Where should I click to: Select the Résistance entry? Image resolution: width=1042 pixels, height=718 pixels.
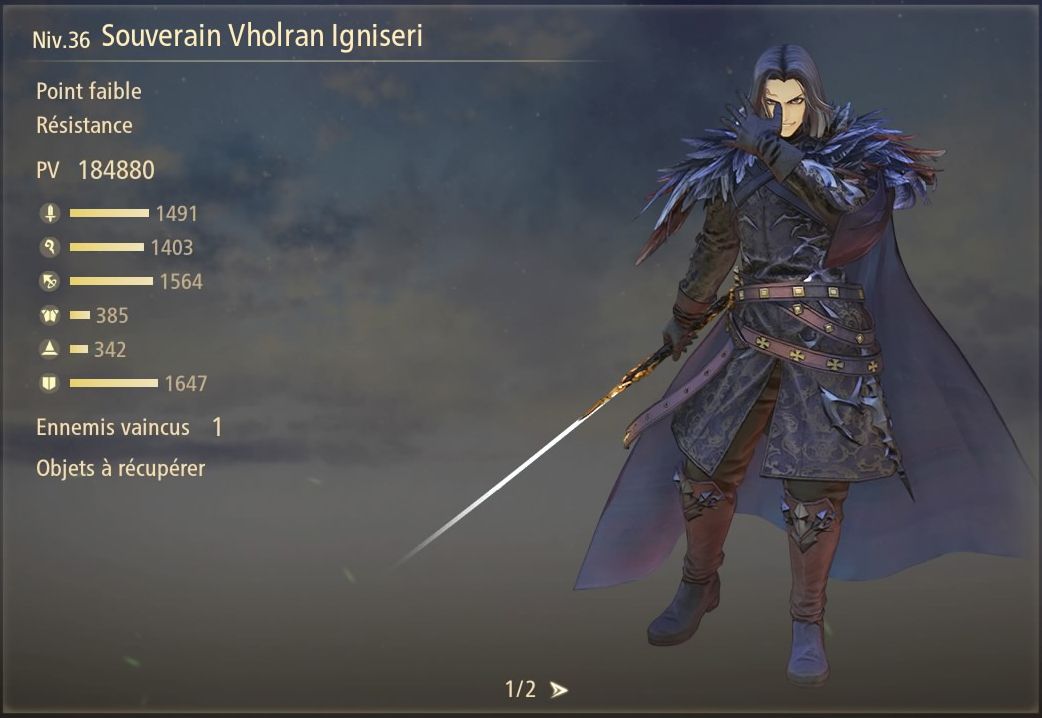(x=84, y=125)
